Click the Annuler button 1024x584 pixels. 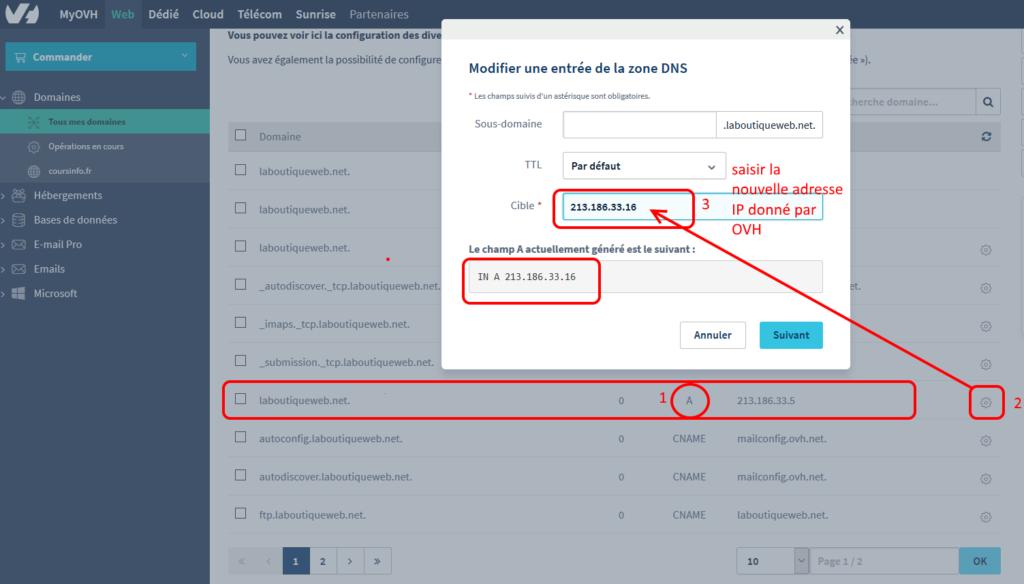pyautogui.click(x=712, y=335)
